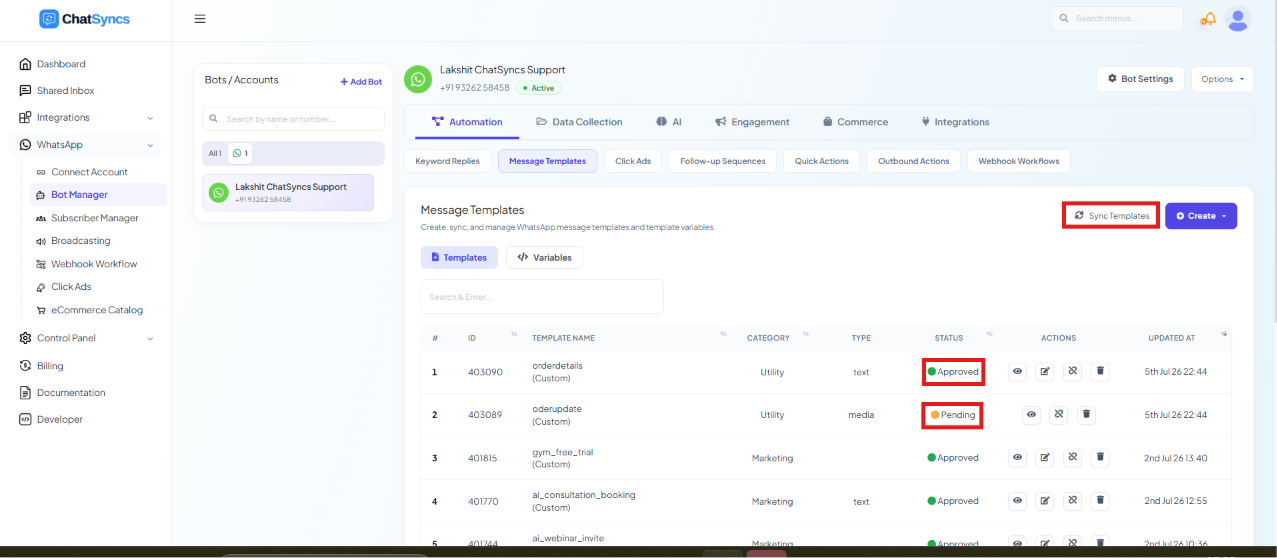This screenshot has height=558, width=1277.
Task: Switch to the Commerce tab
Action: click(855, 122)
